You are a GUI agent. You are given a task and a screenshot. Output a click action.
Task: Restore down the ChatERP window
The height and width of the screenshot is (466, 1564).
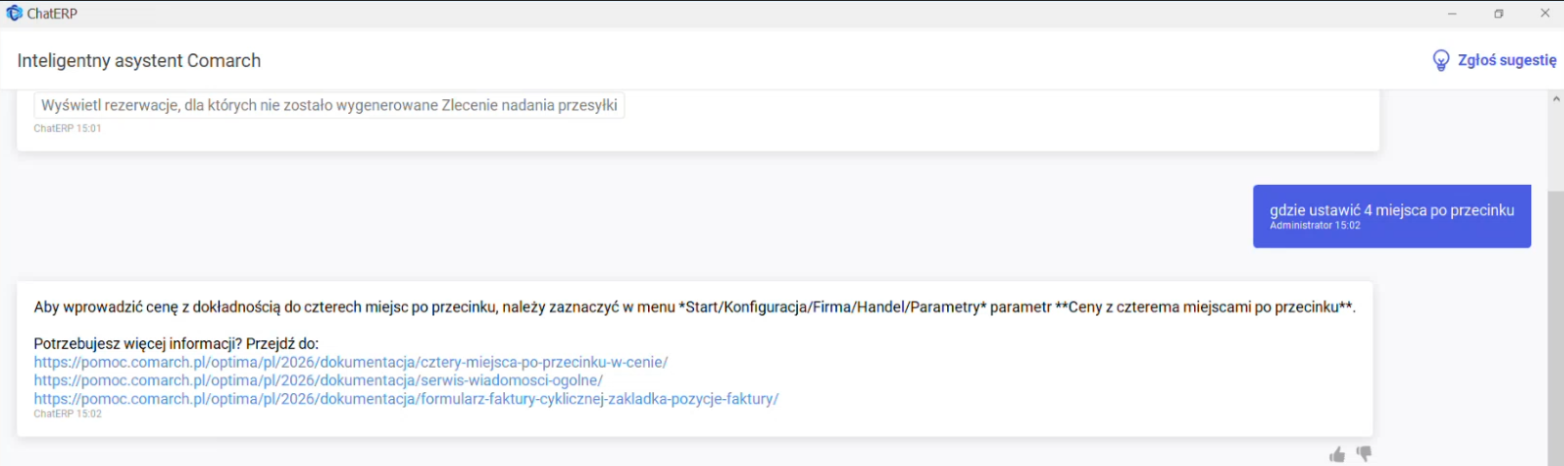pos(1498,13)
